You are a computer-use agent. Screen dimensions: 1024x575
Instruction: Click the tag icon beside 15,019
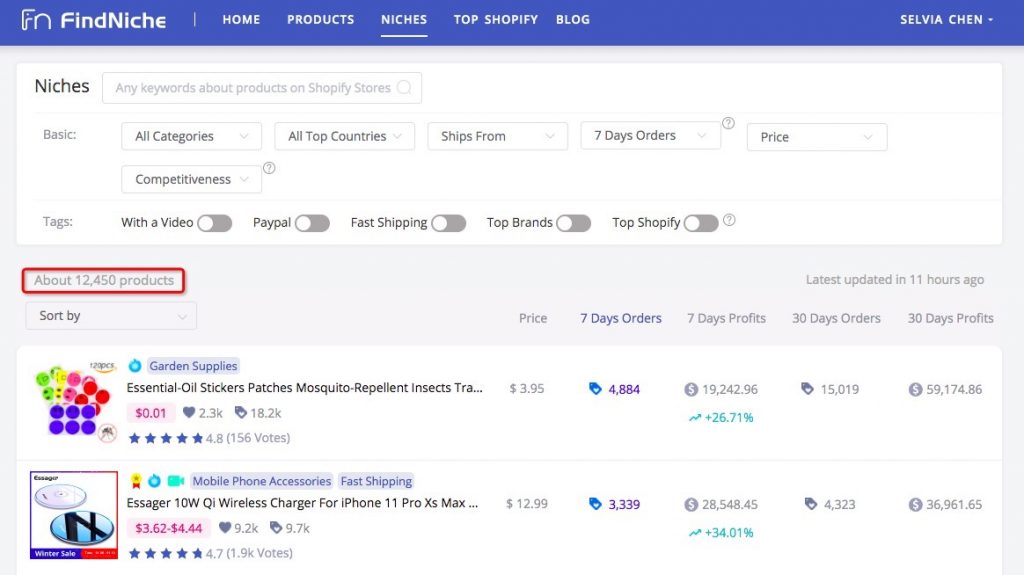(807, 389)
